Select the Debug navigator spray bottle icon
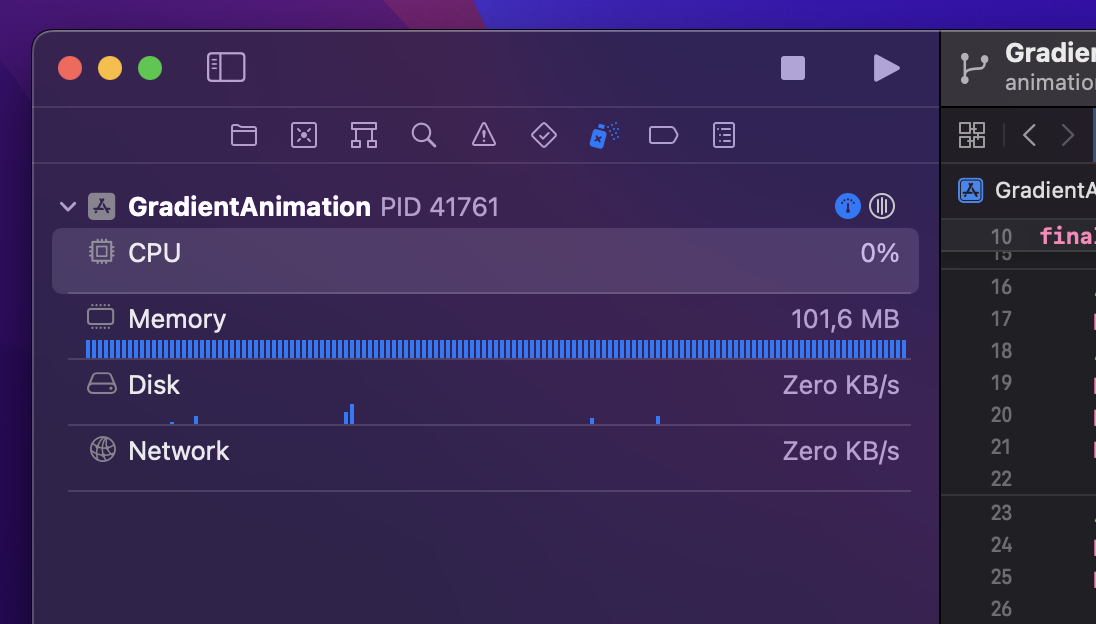The width and height of the screenshot is (1096, 624). click(x=603, y=135)
